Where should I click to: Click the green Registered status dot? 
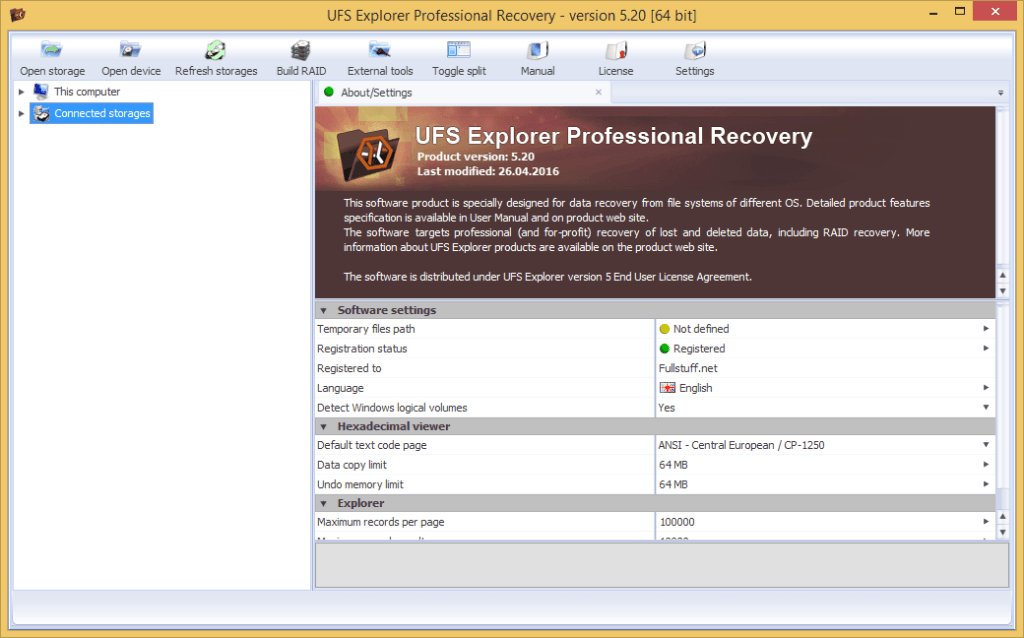click(x=665, y=349)
